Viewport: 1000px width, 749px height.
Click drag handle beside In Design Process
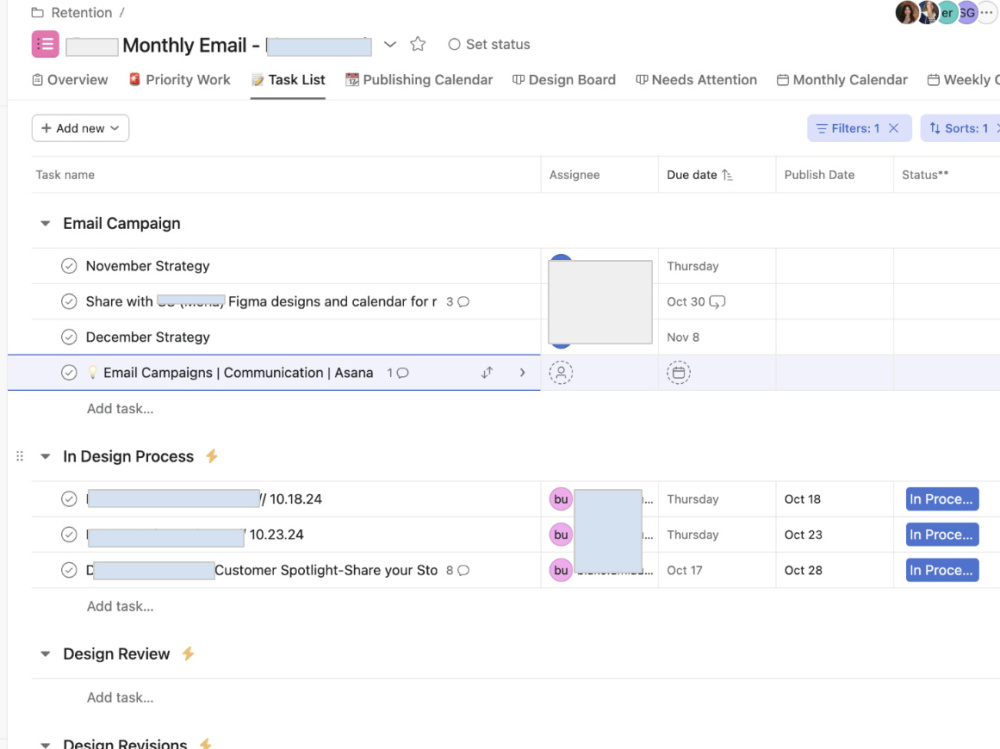20,456
